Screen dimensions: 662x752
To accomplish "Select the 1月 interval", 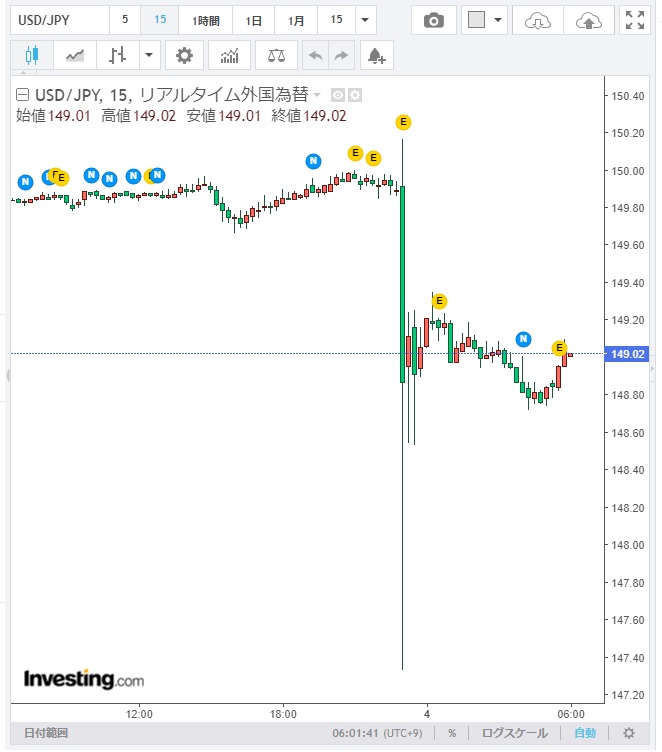I will click(296, 20).
